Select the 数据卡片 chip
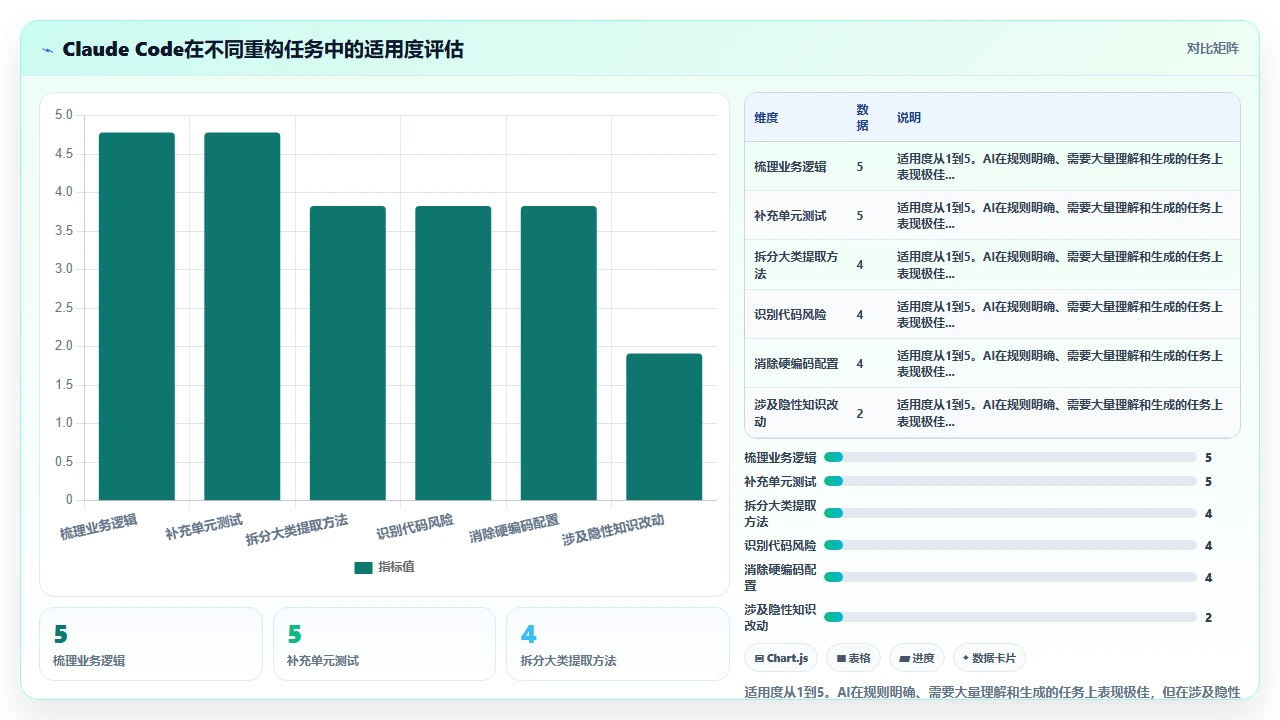 pyautogui.click(x=989, y=658)
